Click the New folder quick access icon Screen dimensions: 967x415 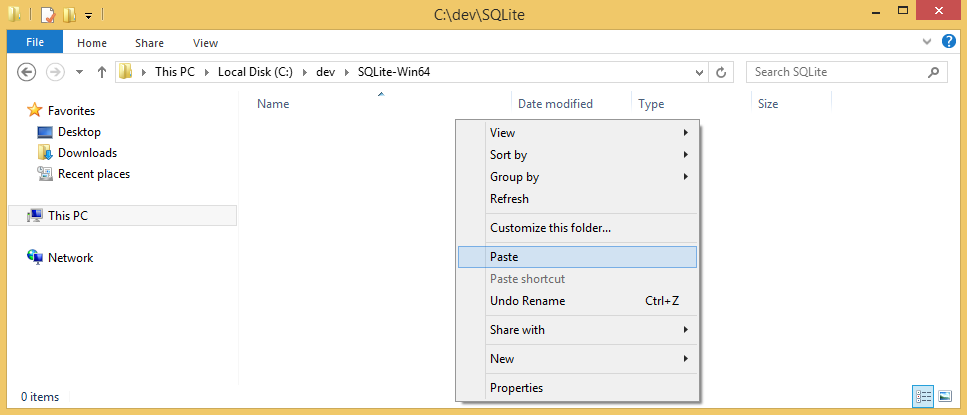tap(70, 14)
